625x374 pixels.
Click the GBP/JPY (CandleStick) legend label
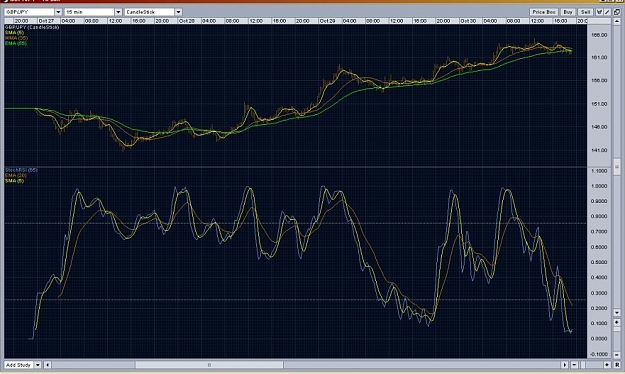pos(32,27)
